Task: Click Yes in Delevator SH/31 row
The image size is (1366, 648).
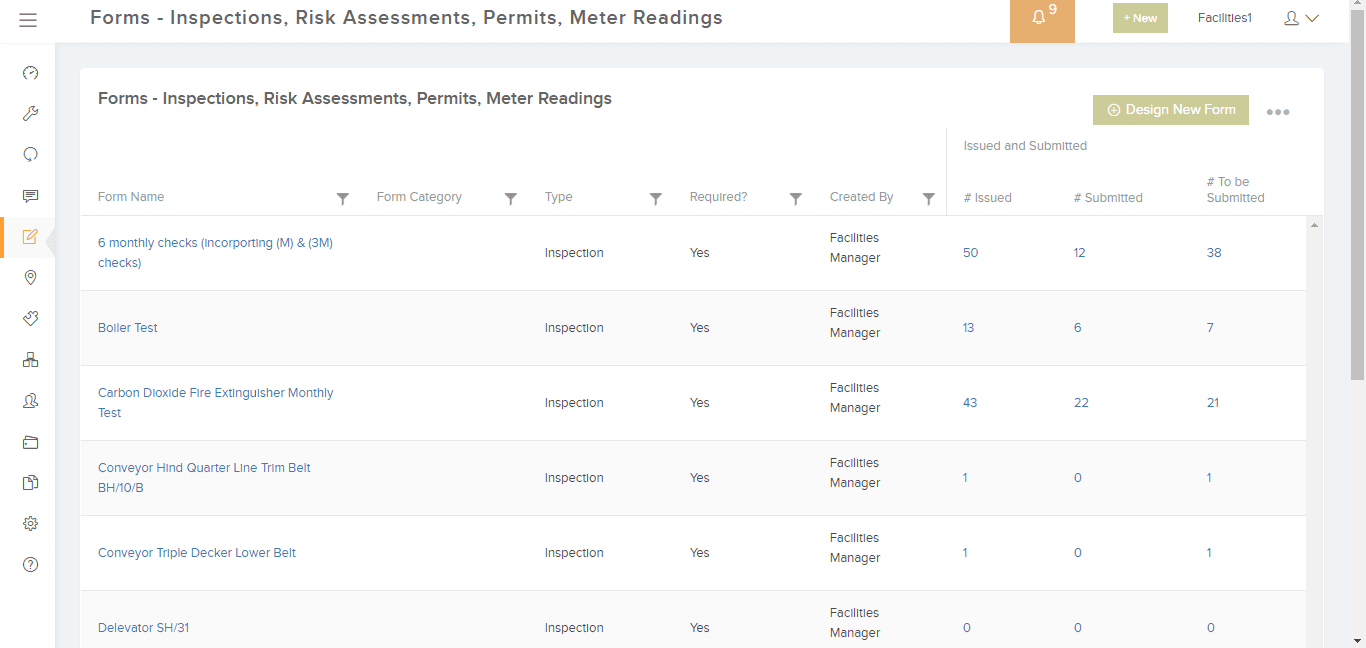Action: pyautogui.click(x=700, y=628)
